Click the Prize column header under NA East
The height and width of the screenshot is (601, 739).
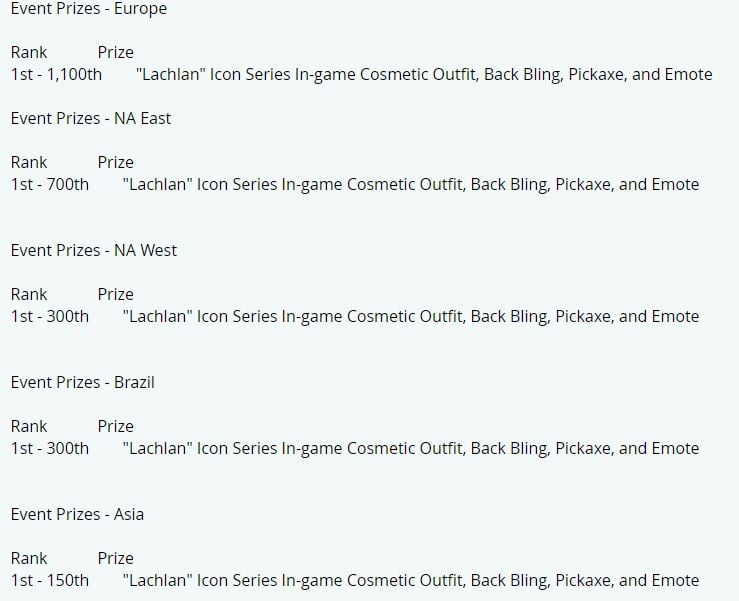pos(115,162)
